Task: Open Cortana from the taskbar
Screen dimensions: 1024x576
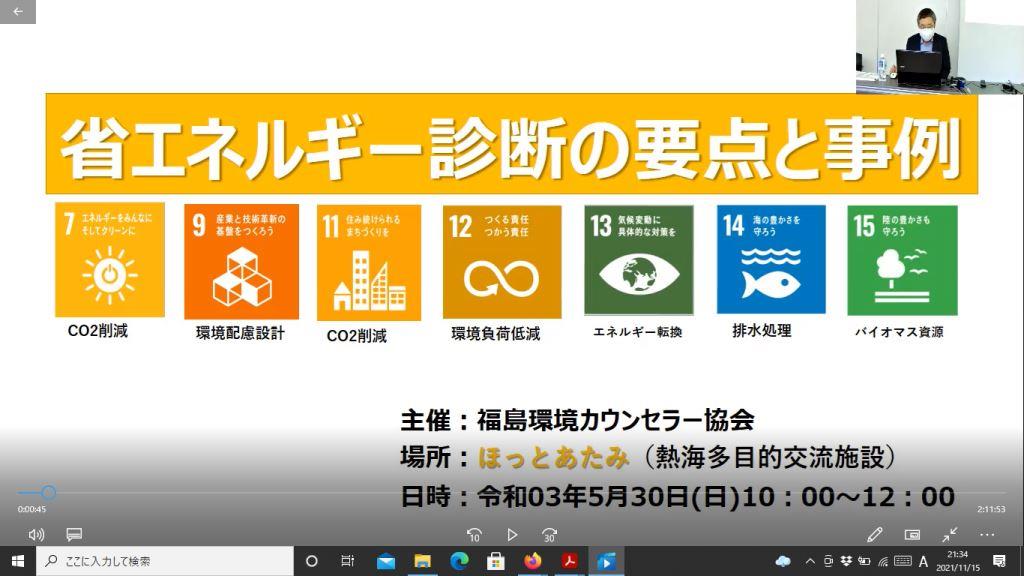Action: click(312, 561)
